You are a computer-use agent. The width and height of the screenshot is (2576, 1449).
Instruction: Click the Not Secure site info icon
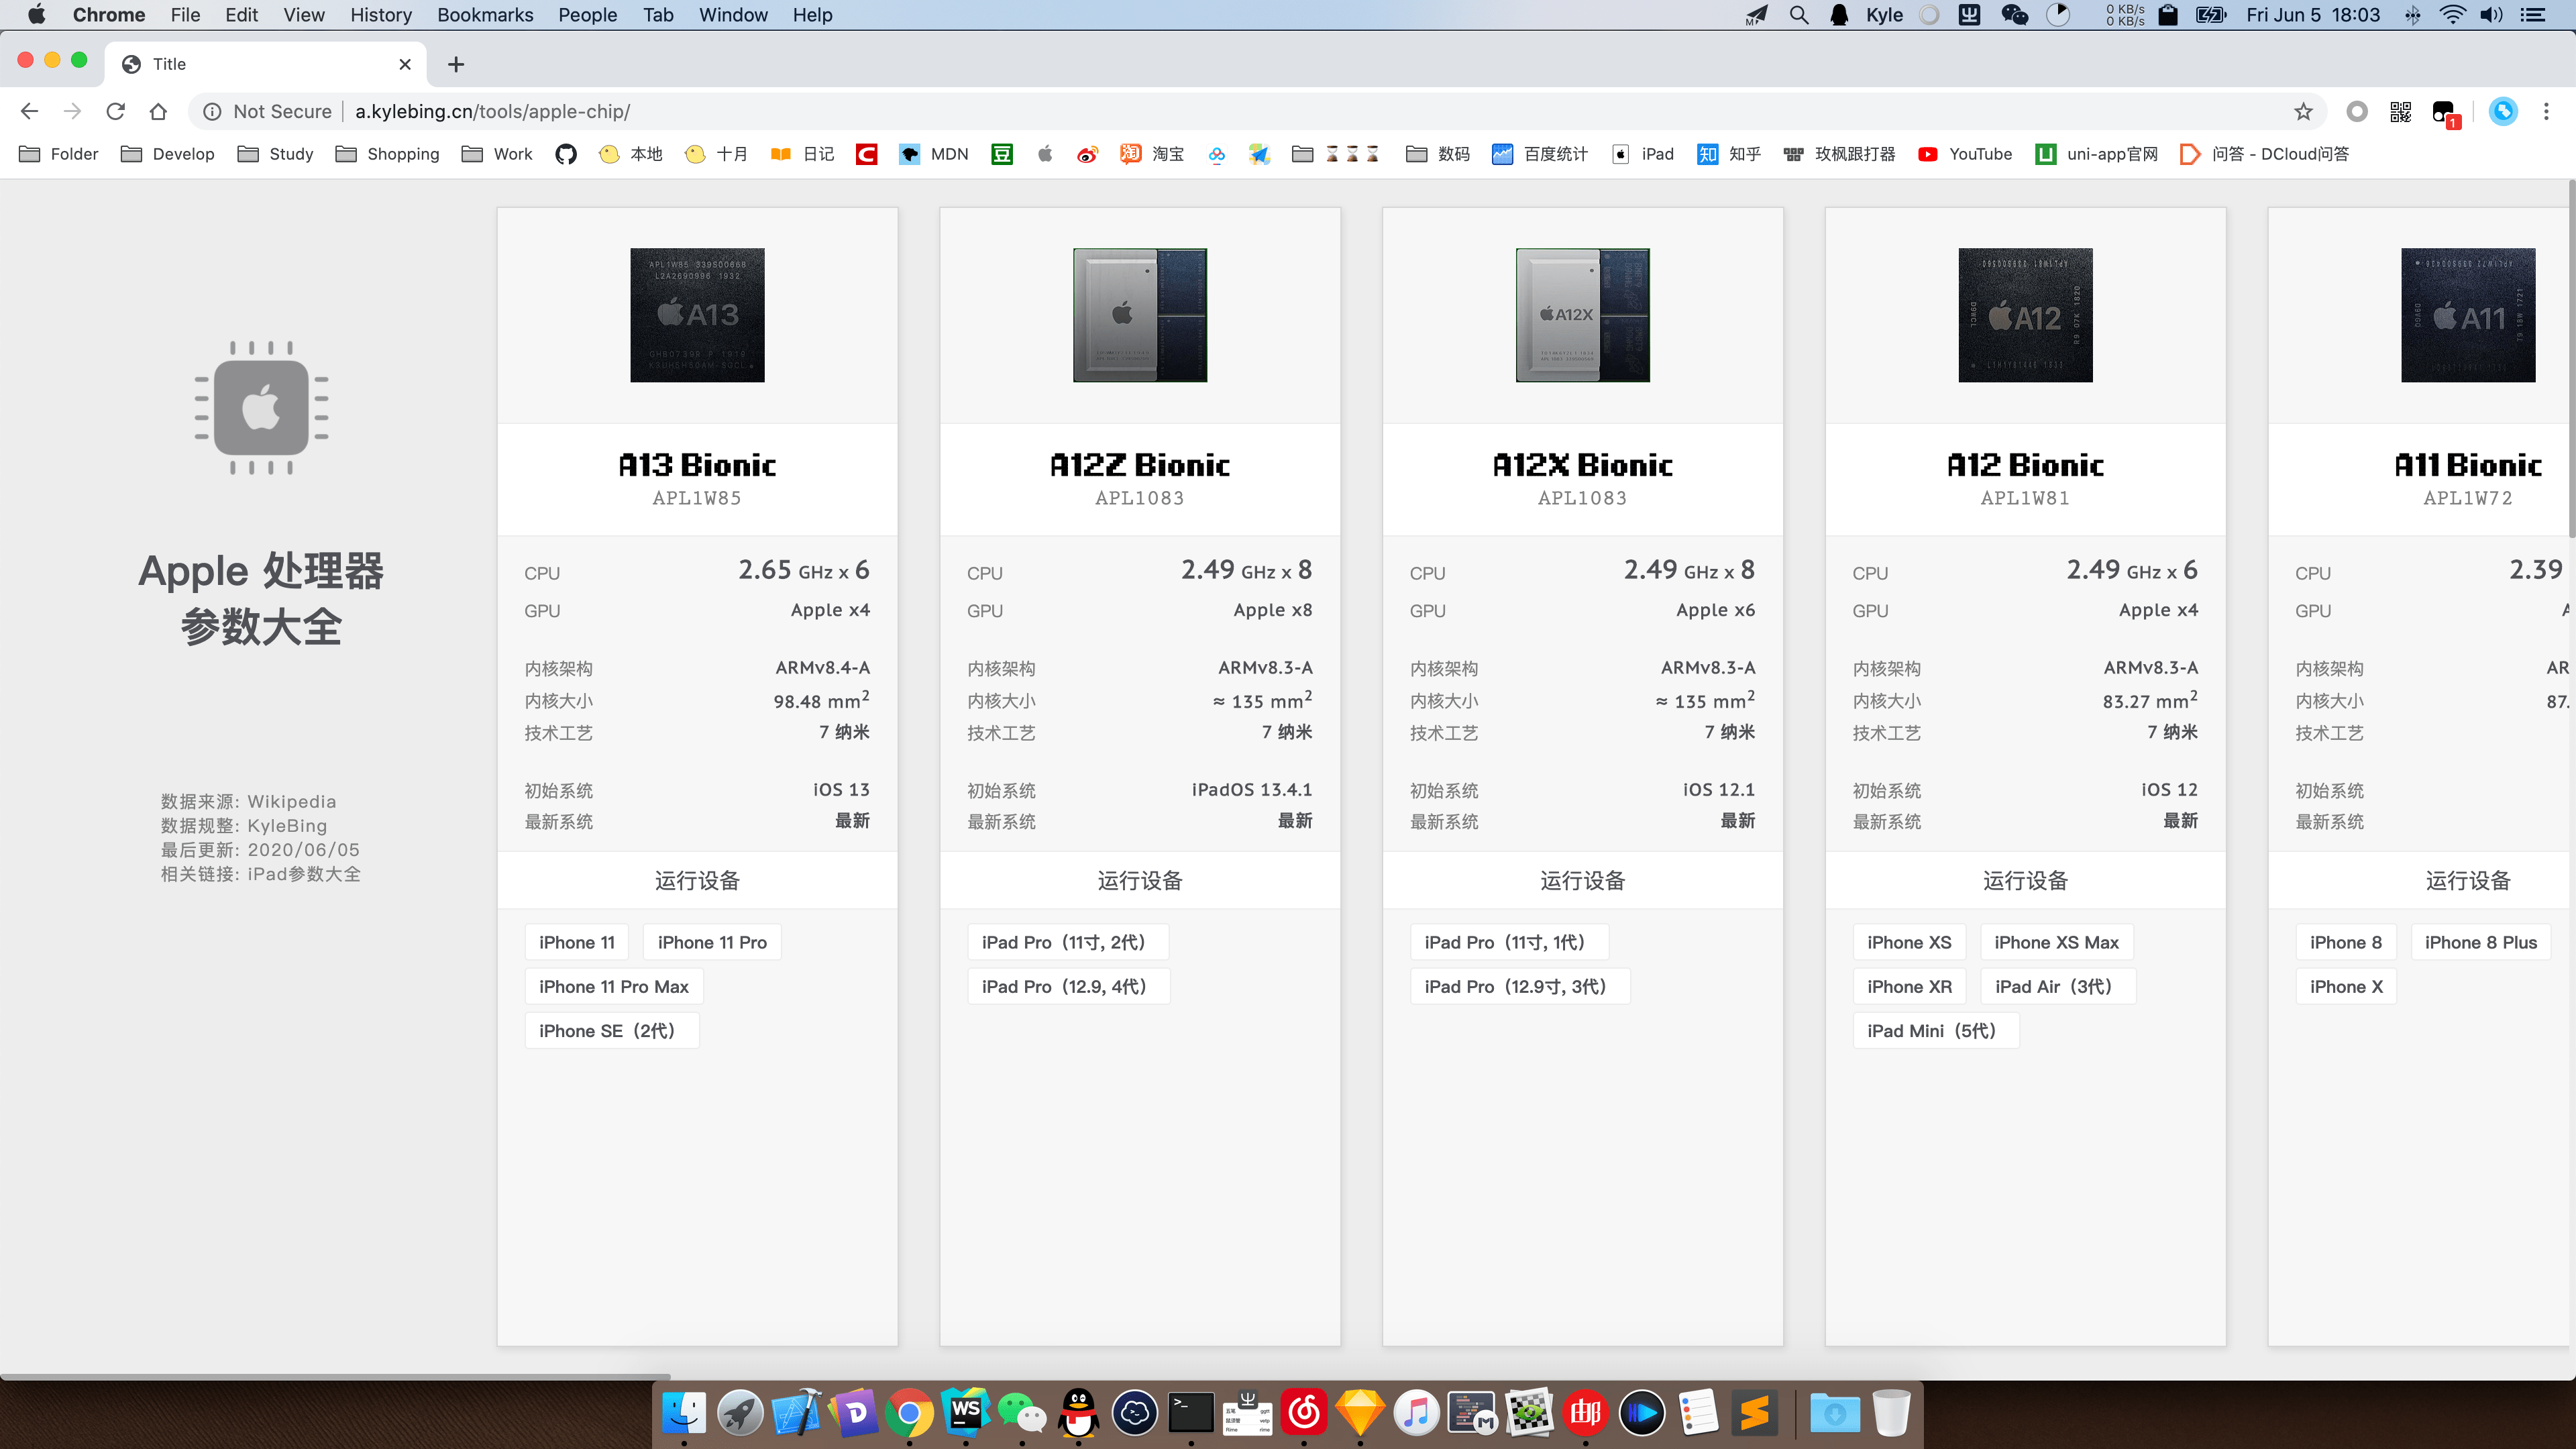212,111
